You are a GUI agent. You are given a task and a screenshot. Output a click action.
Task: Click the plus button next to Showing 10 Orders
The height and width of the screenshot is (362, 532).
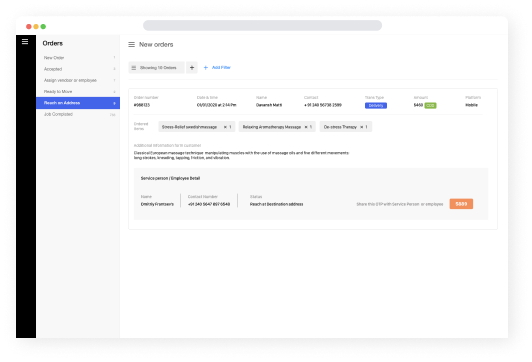pyautogui.click(x=192, y=68)
